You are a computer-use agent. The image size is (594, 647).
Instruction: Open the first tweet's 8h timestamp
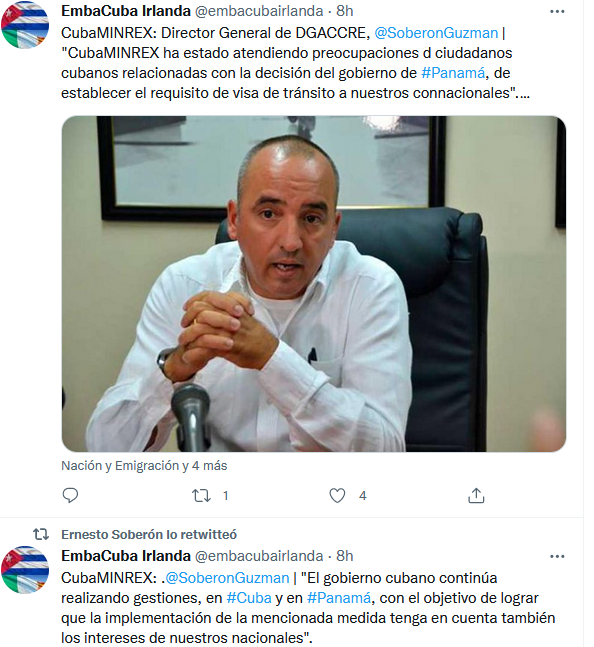345,11
